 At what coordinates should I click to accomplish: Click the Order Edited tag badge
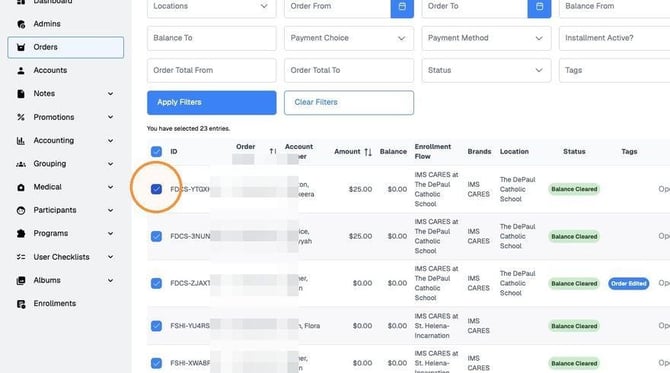(629, 283)
